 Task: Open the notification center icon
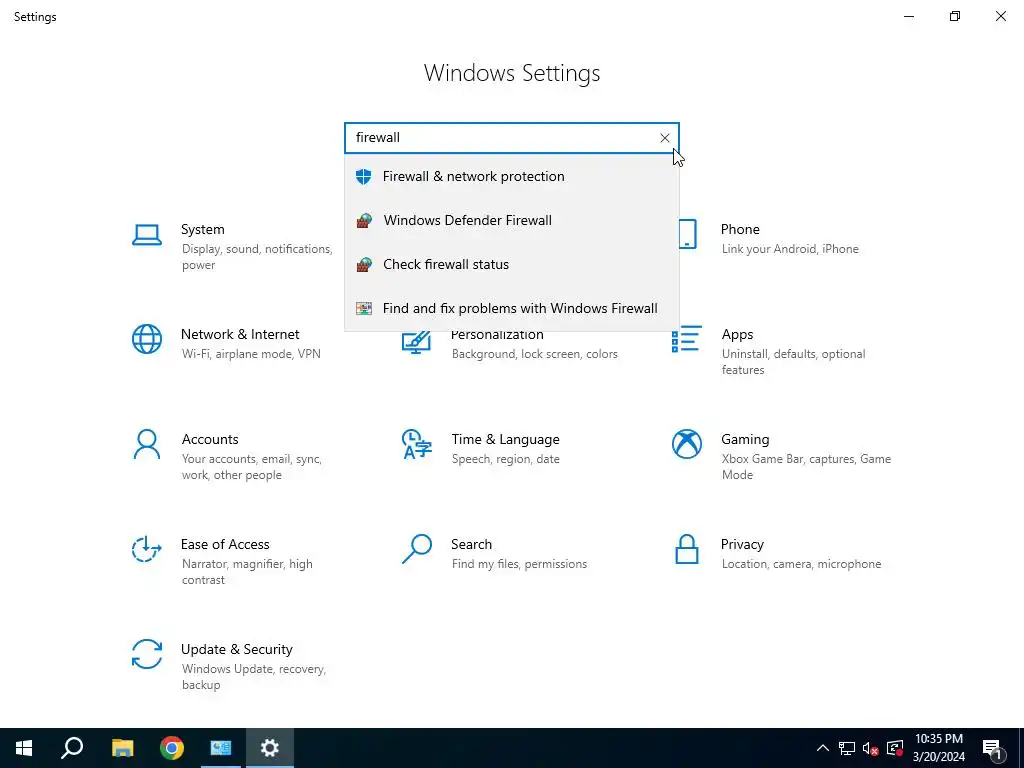993,748
